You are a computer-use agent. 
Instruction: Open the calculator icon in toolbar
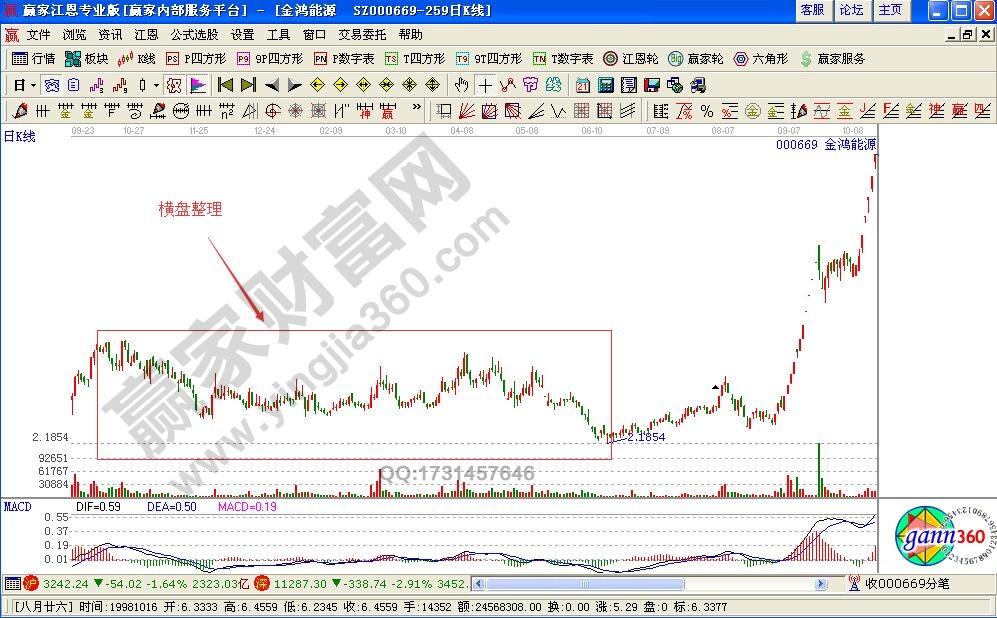606,85
